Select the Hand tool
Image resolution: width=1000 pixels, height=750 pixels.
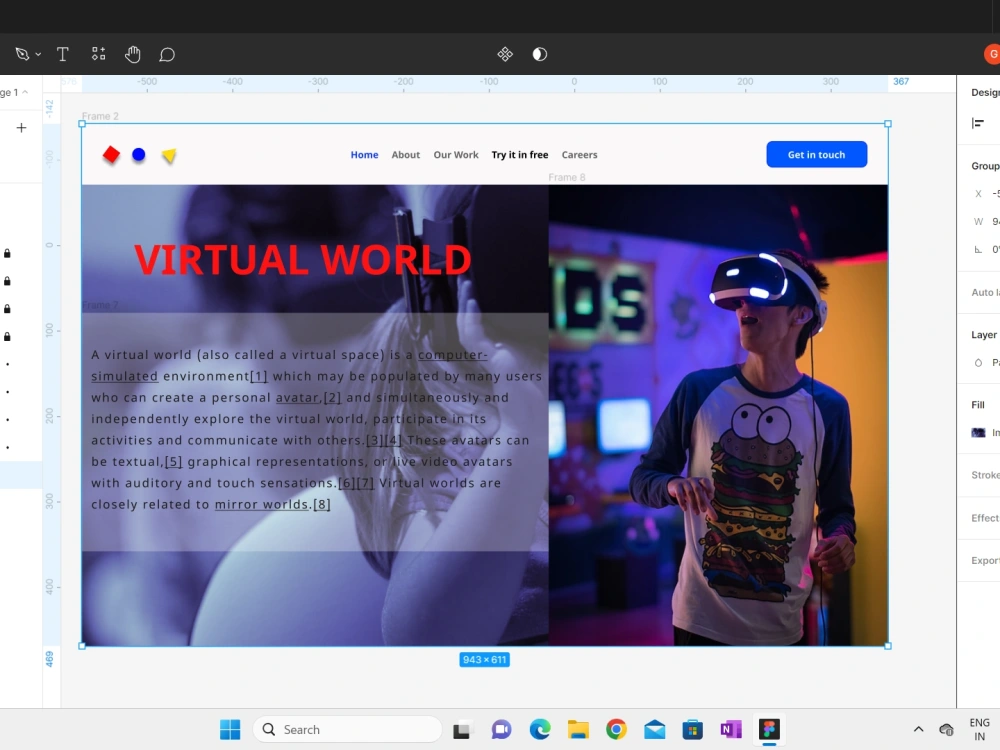point(132,54)
